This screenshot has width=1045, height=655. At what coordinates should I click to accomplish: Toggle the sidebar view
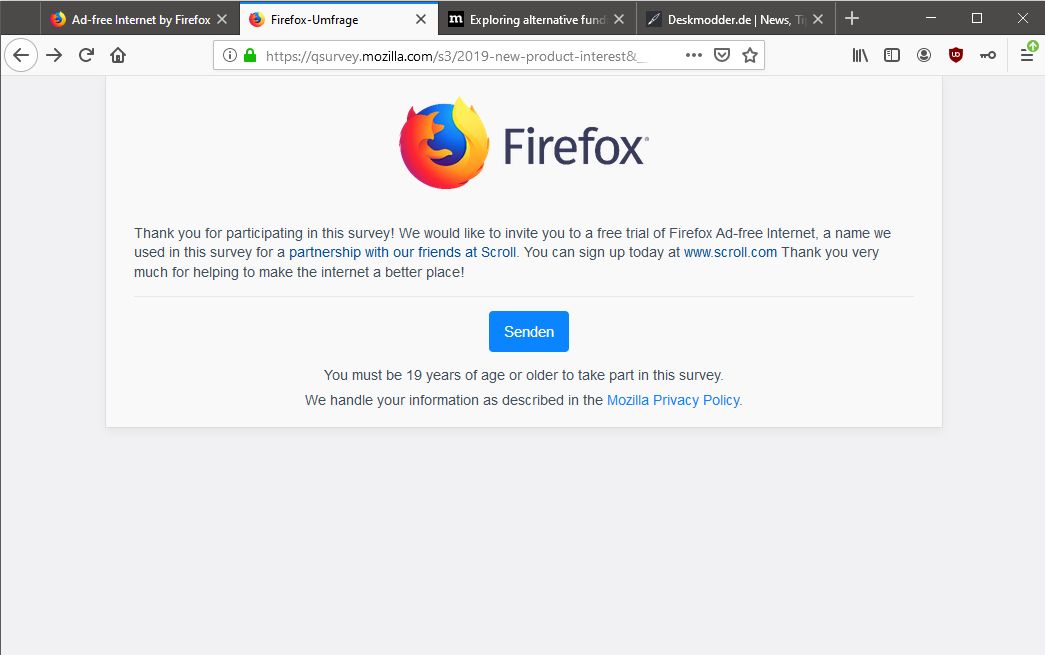click(x=892, y=55)
